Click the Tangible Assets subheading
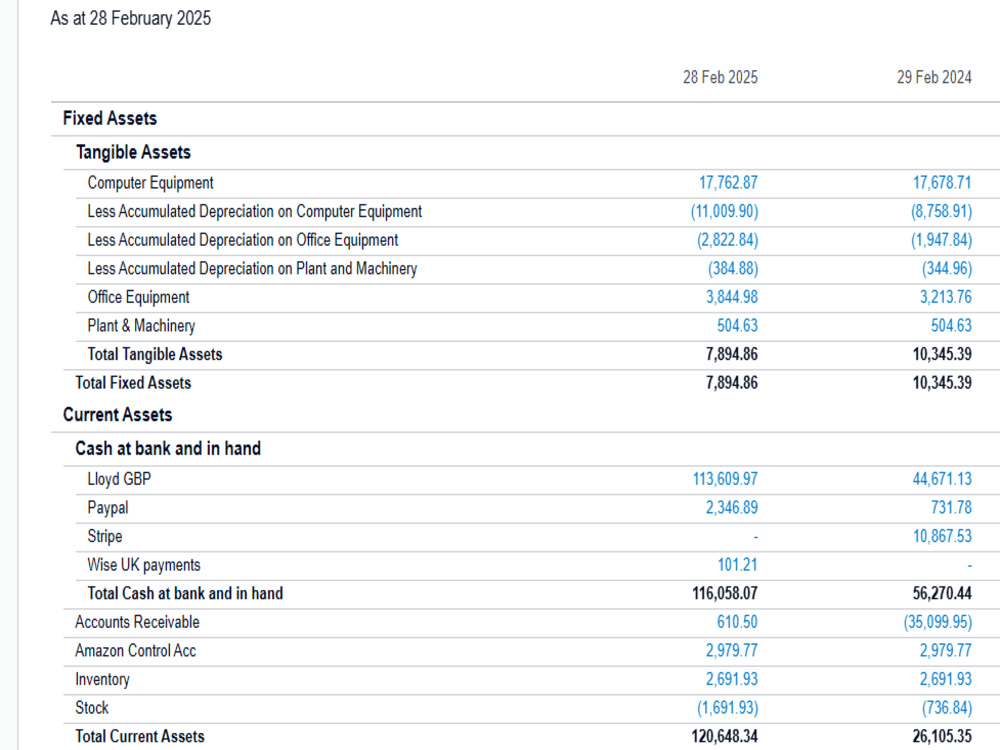 click(133, 152)
